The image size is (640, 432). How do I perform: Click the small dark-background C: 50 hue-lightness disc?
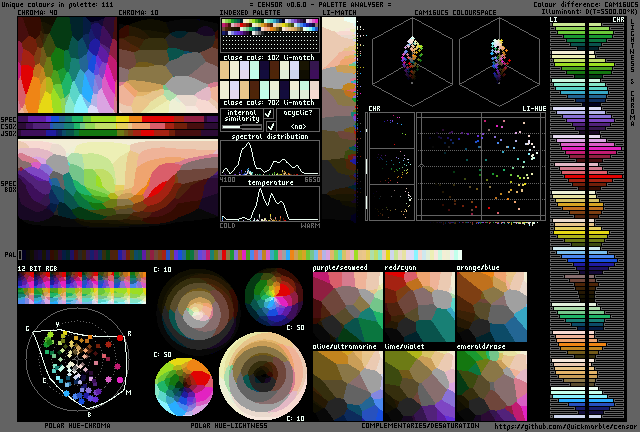pyautogui.click(x=274, y=297)
